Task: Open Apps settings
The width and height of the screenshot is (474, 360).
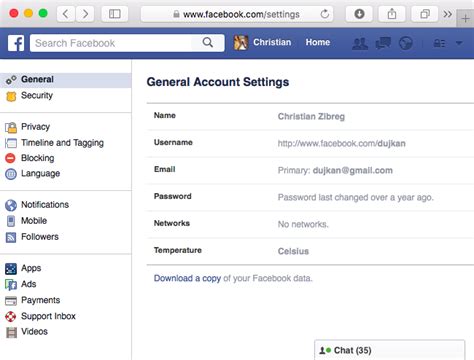Action: (x=31, y=268)
